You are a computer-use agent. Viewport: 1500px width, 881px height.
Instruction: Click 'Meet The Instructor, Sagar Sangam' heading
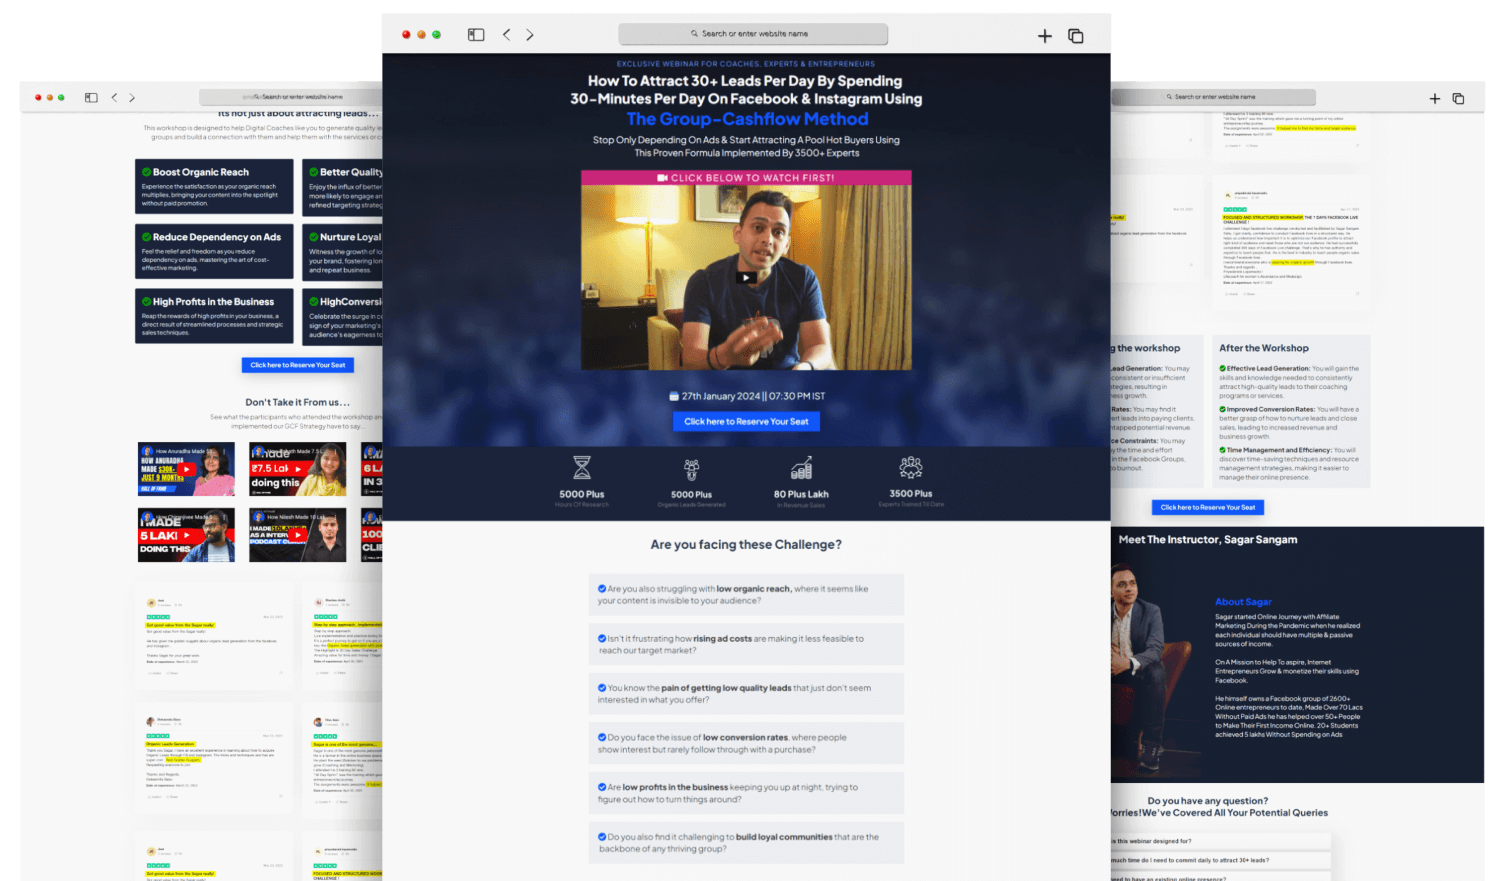tap(1208, 540)
